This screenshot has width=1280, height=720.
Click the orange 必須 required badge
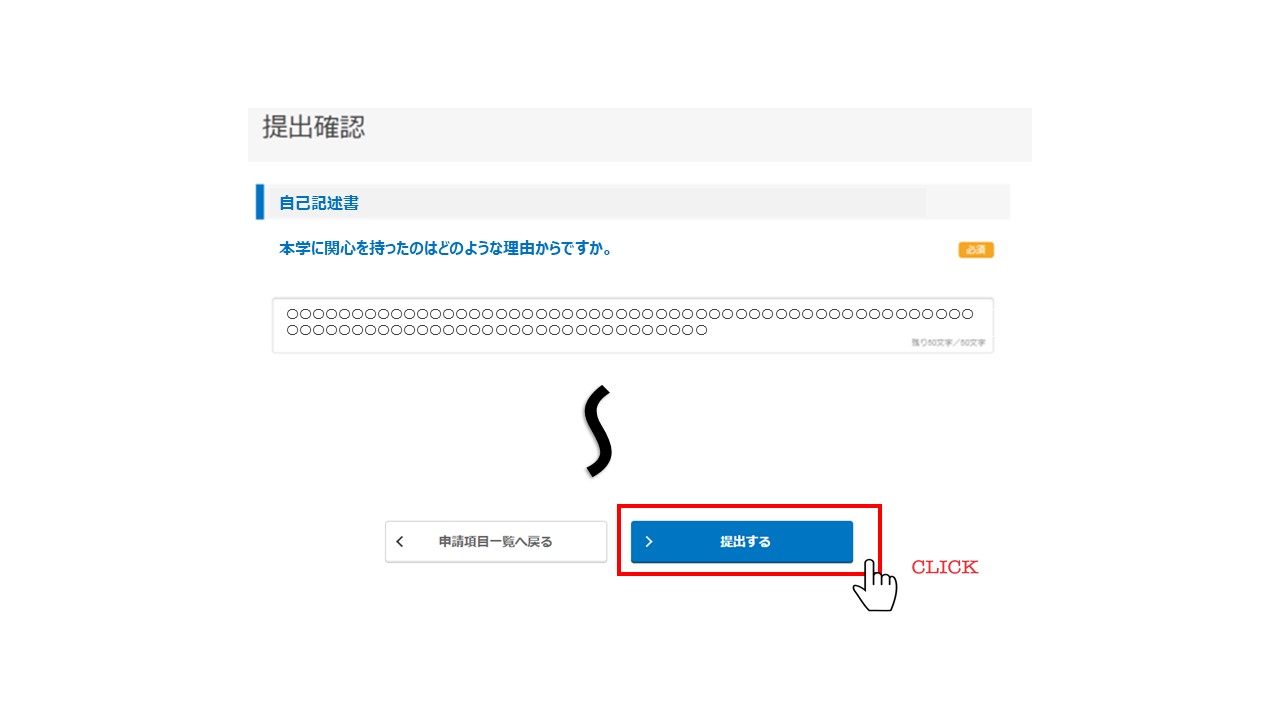click(x=976, y=250)
